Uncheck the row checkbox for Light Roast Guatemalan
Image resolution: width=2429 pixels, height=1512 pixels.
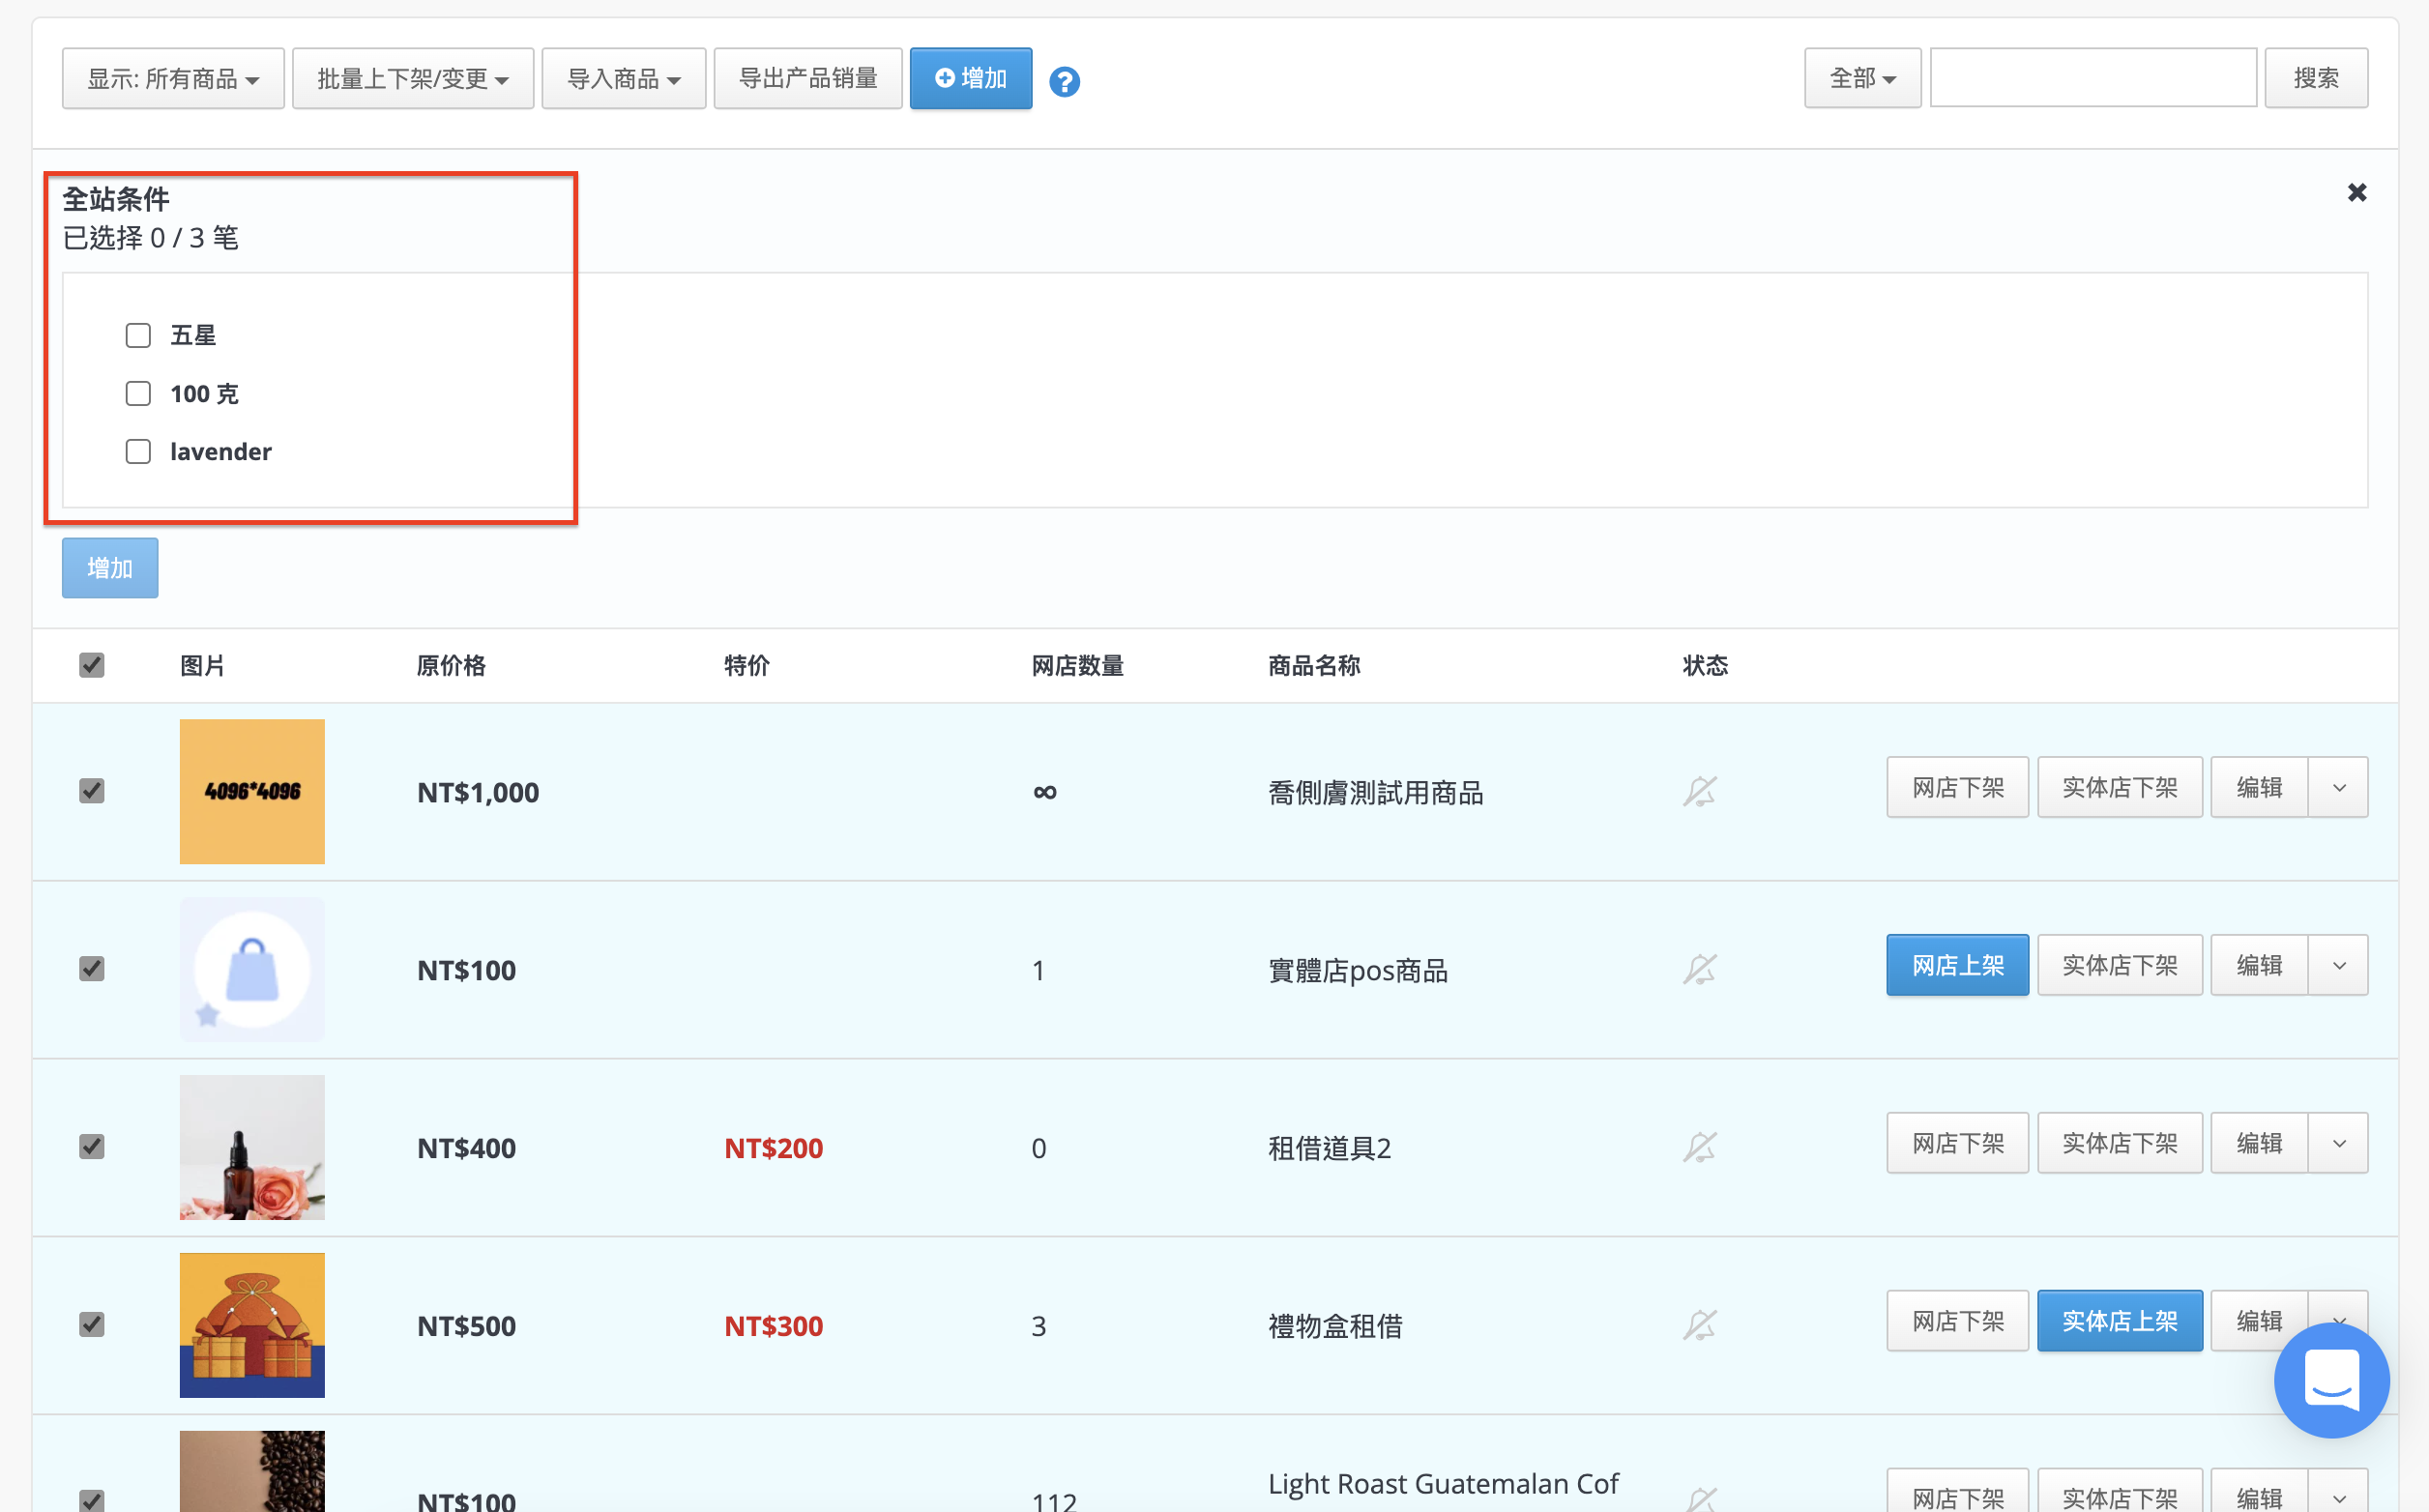click(92, 1500)
